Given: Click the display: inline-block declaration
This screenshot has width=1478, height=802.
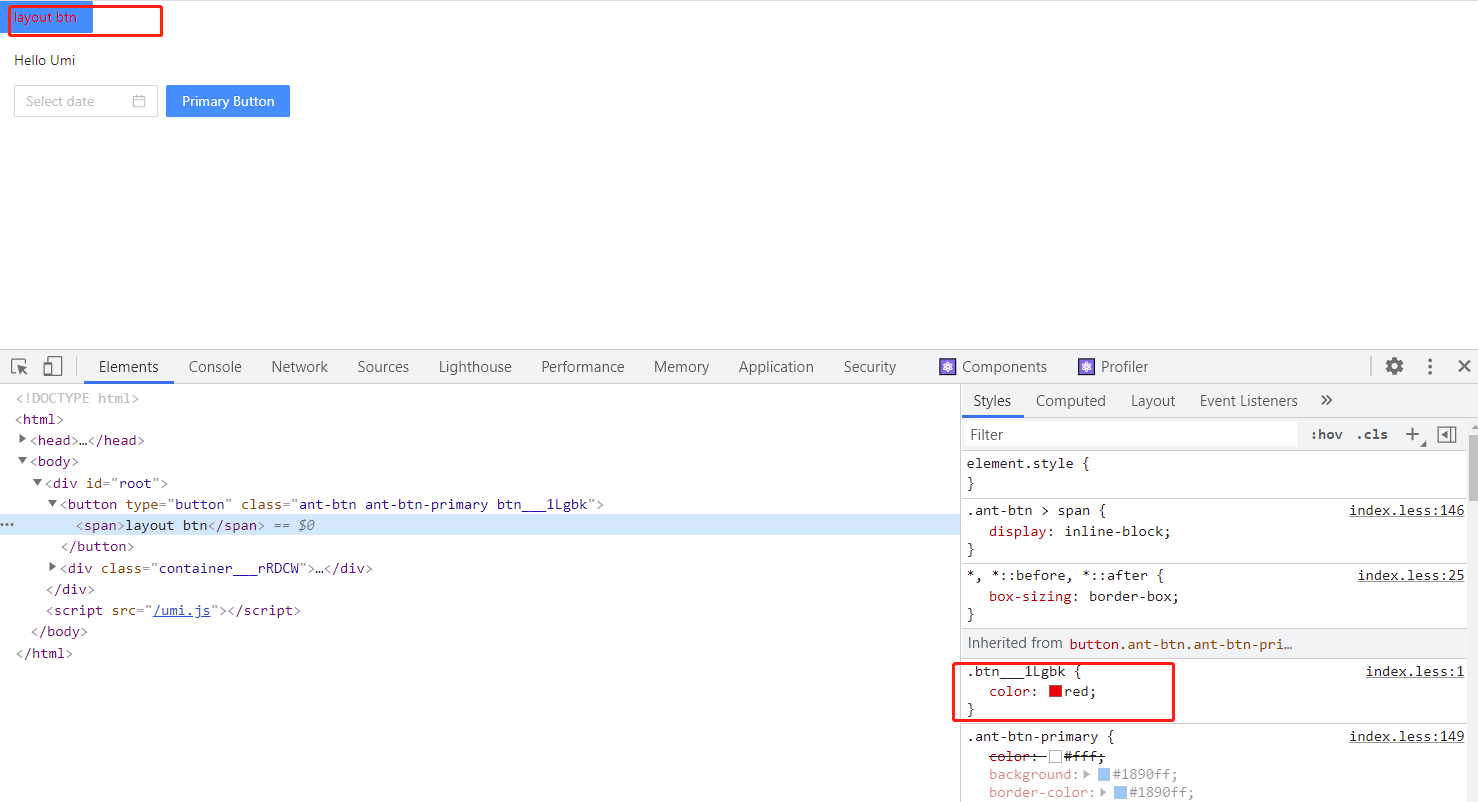Looking at the screenshot, I should coord(1080,531).
